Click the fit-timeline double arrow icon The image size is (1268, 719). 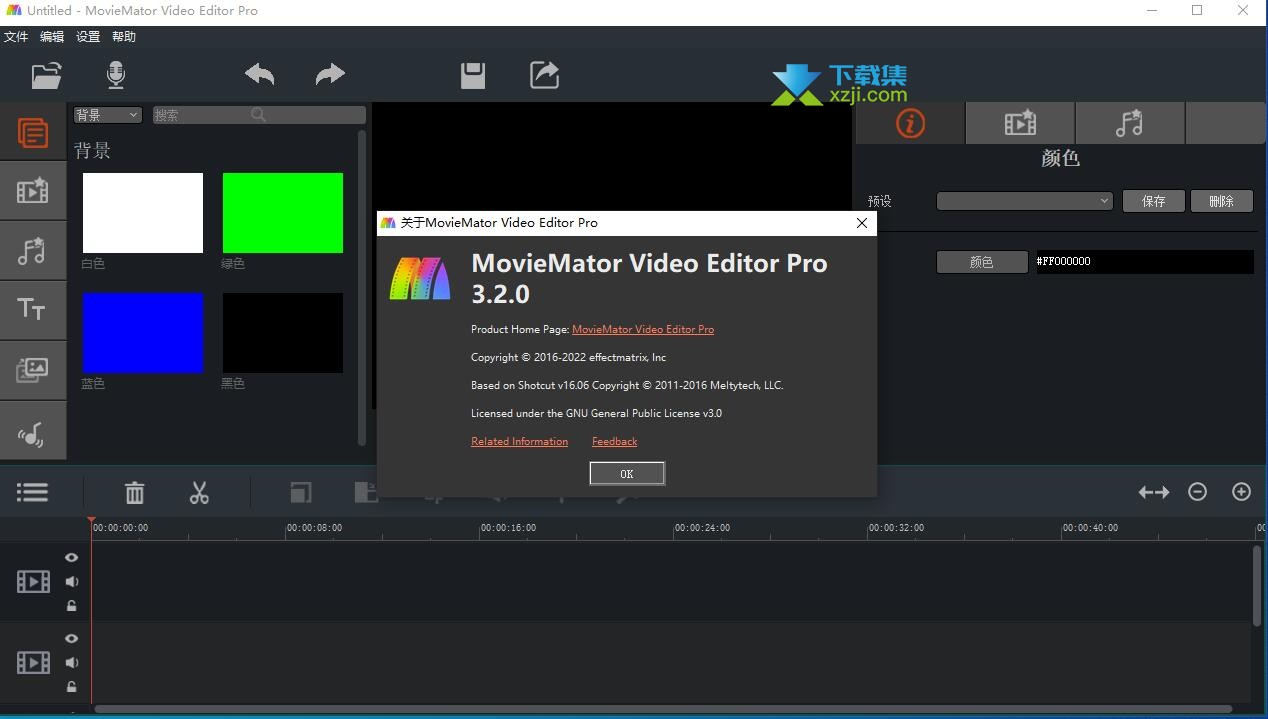(x=1154, y=492)
